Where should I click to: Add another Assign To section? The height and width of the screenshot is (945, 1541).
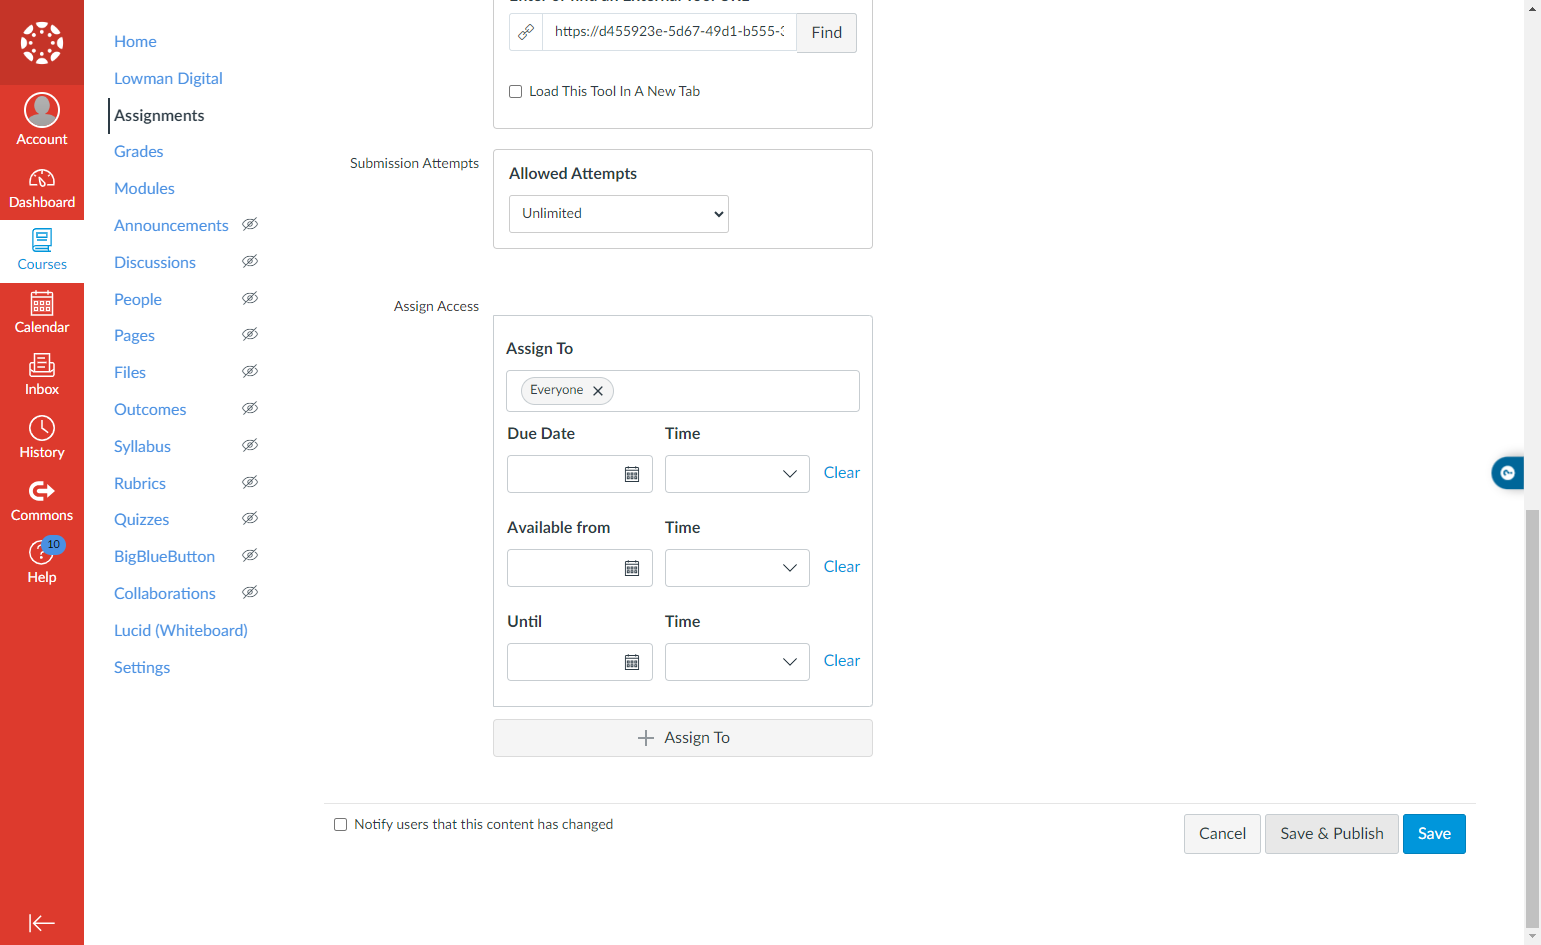point(683,738)
